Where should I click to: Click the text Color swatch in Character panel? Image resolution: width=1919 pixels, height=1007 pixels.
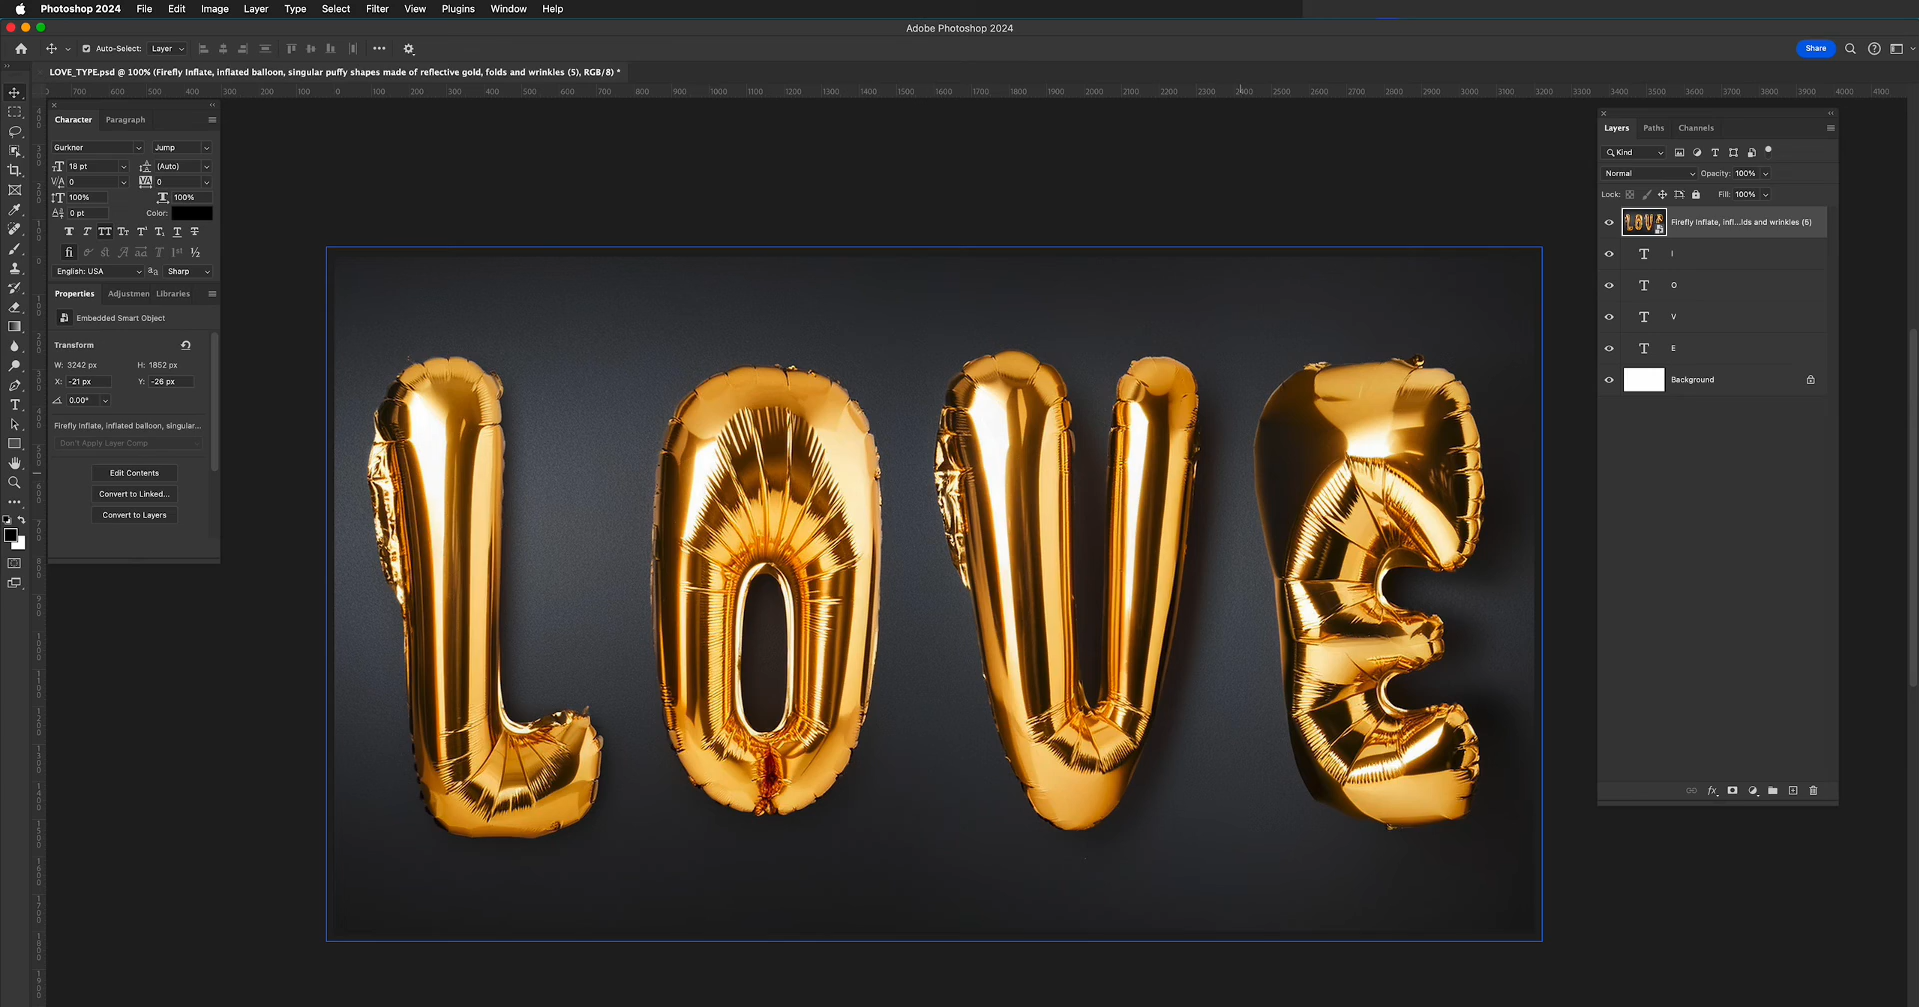pyautogui.click(x=192, y=213)
